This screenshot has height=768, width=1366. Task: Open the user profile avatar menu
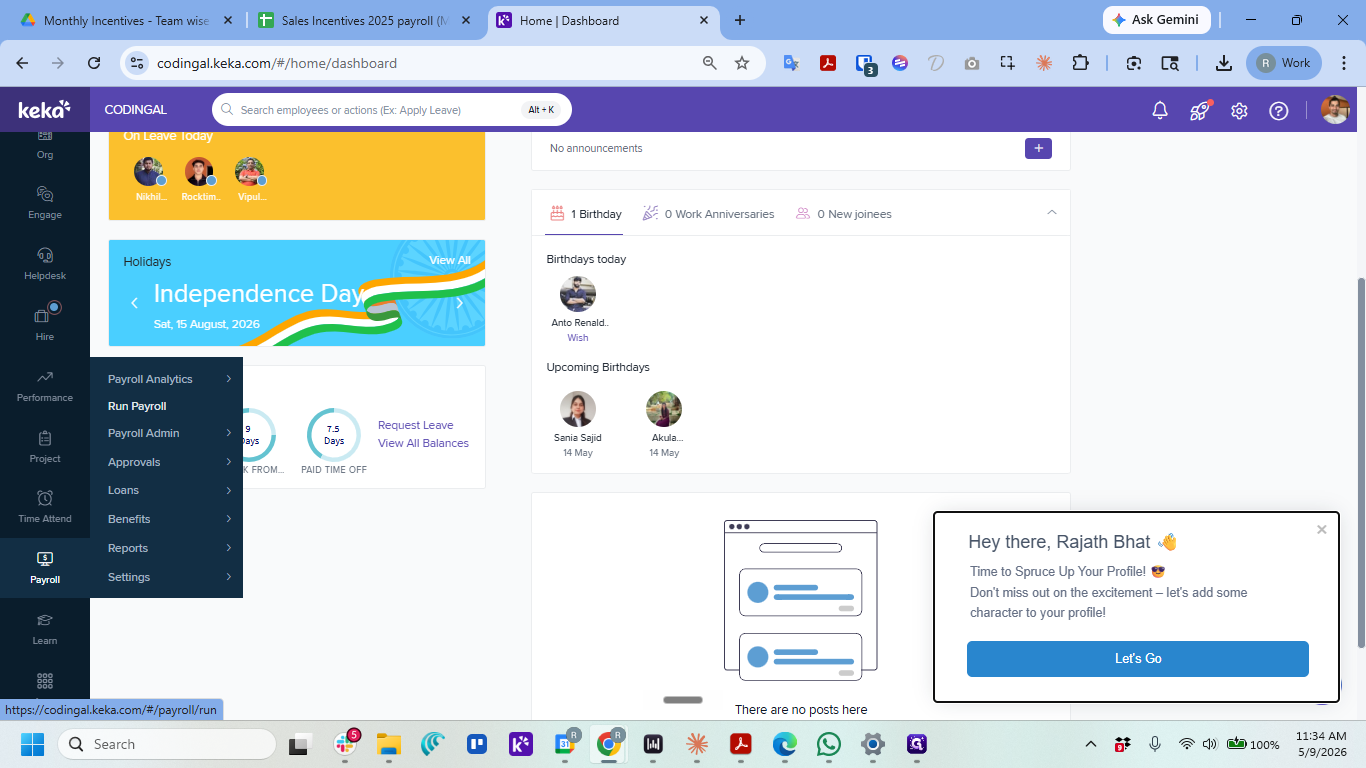pyautogui.click(x=1335, y=110)
